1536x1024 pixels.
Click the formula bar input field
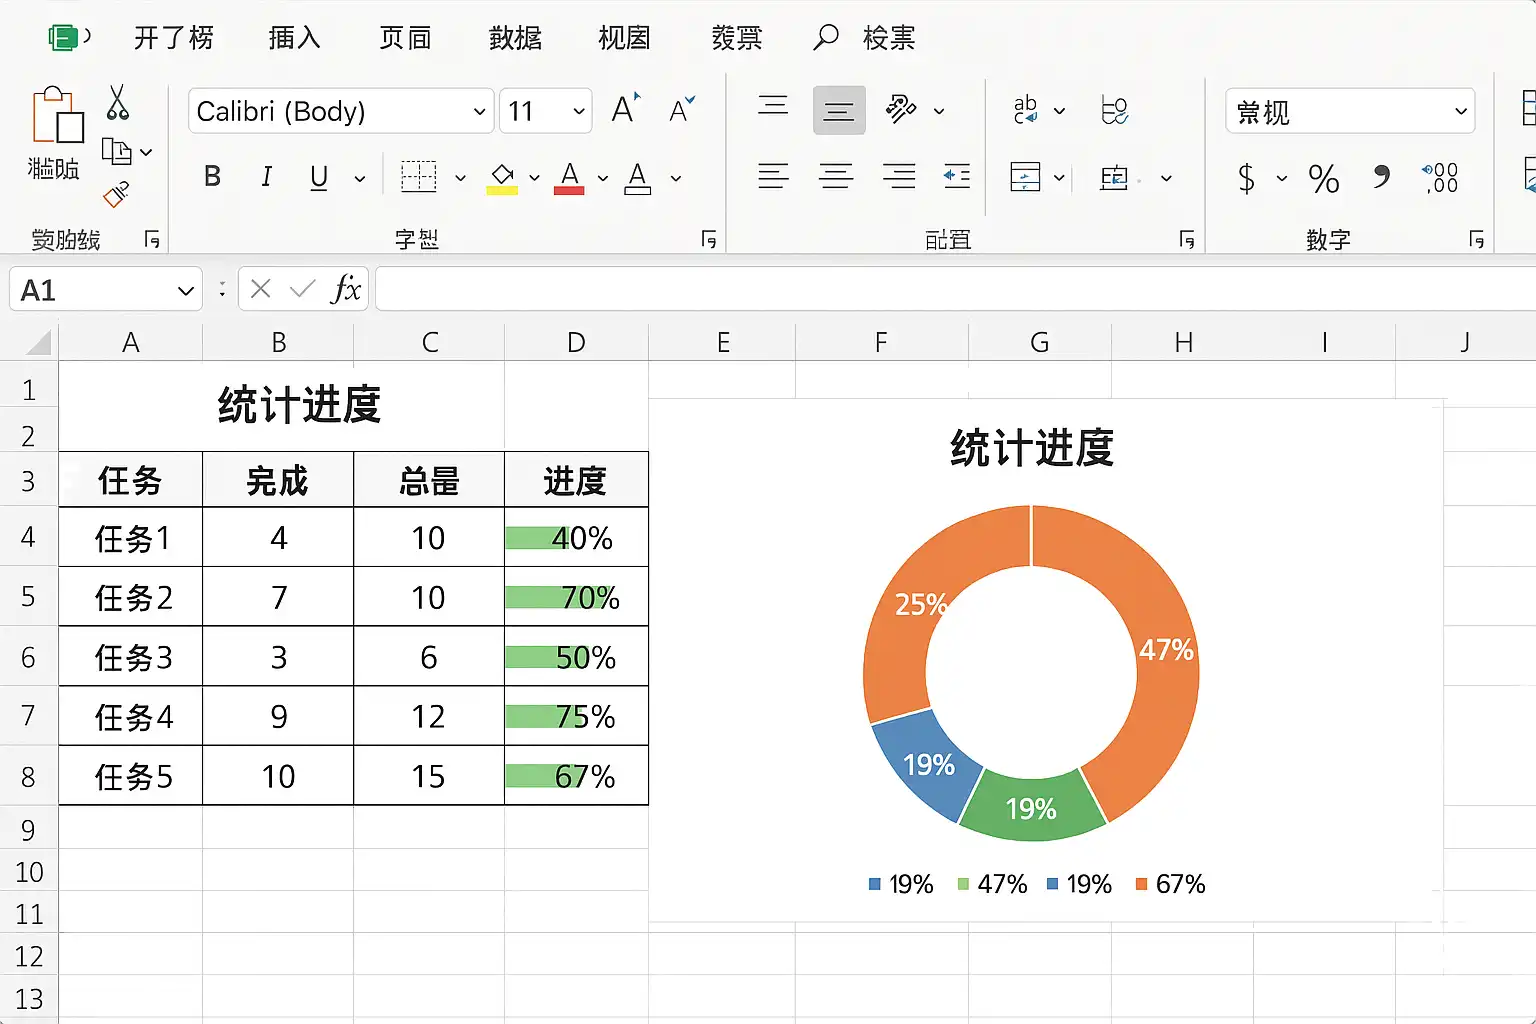point(955,289)
